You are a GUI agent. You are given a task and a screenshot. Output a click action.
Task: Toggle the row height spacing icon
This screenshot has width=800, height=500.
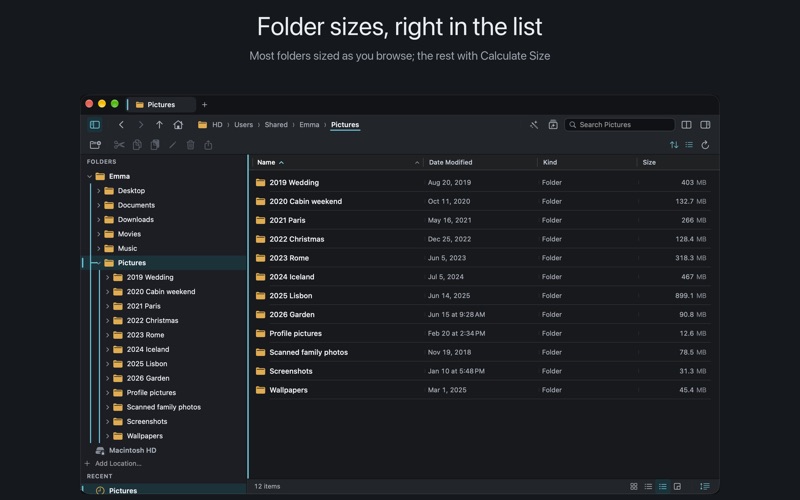pos(705,486)
